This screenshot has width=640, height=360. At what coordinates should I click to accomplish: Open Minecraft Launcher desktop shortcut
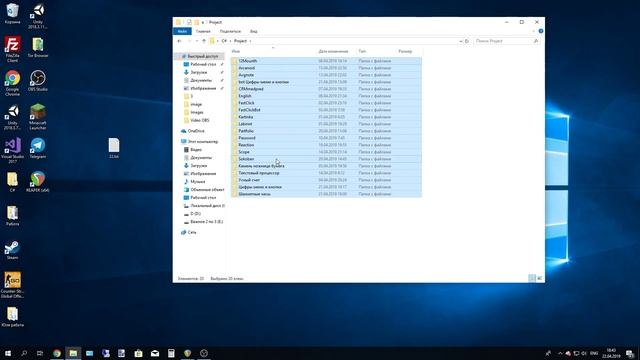(x=38, y=117)
